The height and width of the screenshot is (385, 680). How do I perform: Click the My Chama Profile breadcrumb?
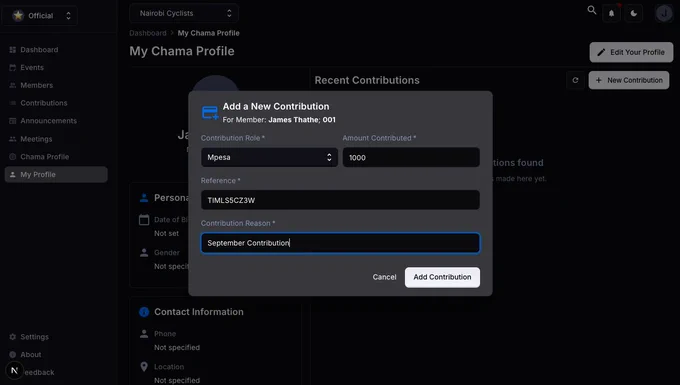pos(209,33)
